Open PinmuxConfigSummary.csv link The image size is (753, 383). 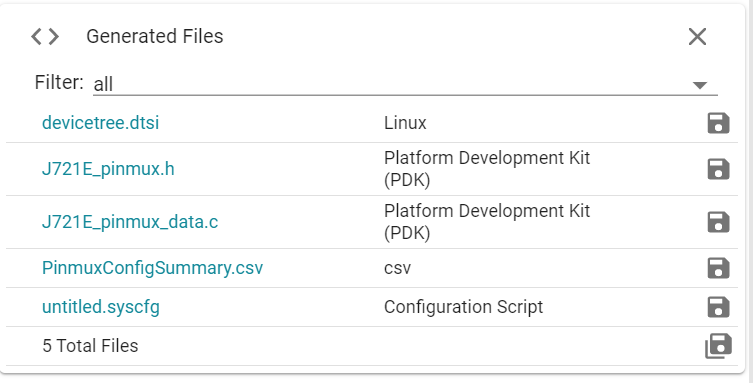[x=153, y=268]
